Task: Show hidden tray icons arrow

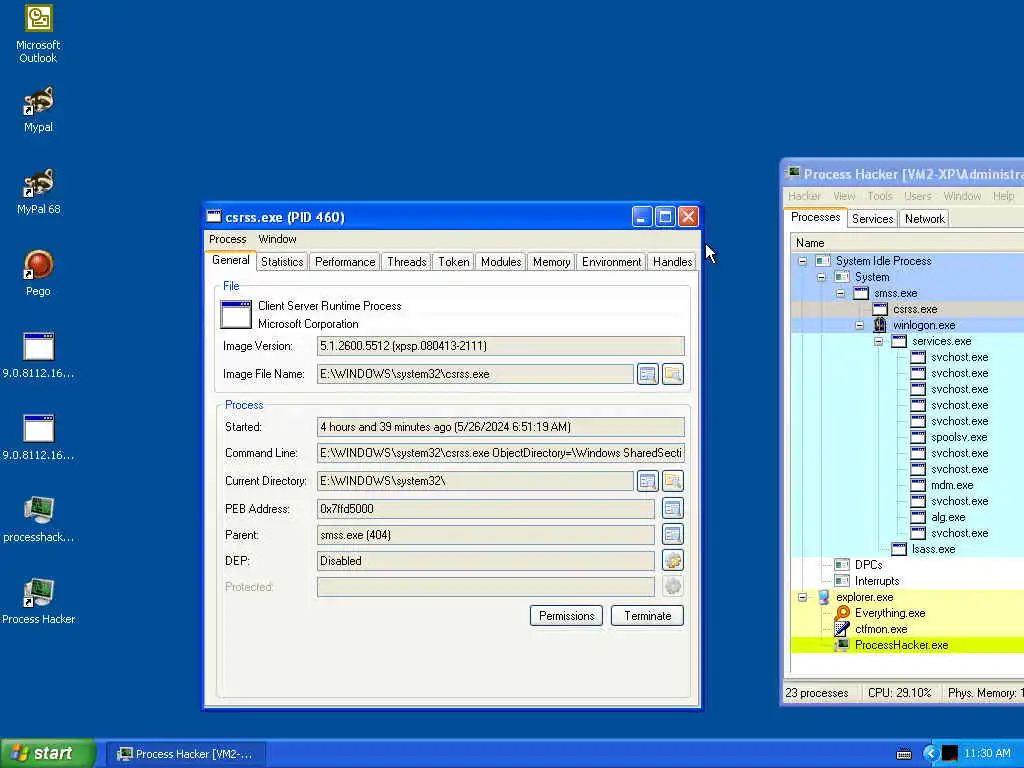Action: pyautogui.click(x=931, y=754)
